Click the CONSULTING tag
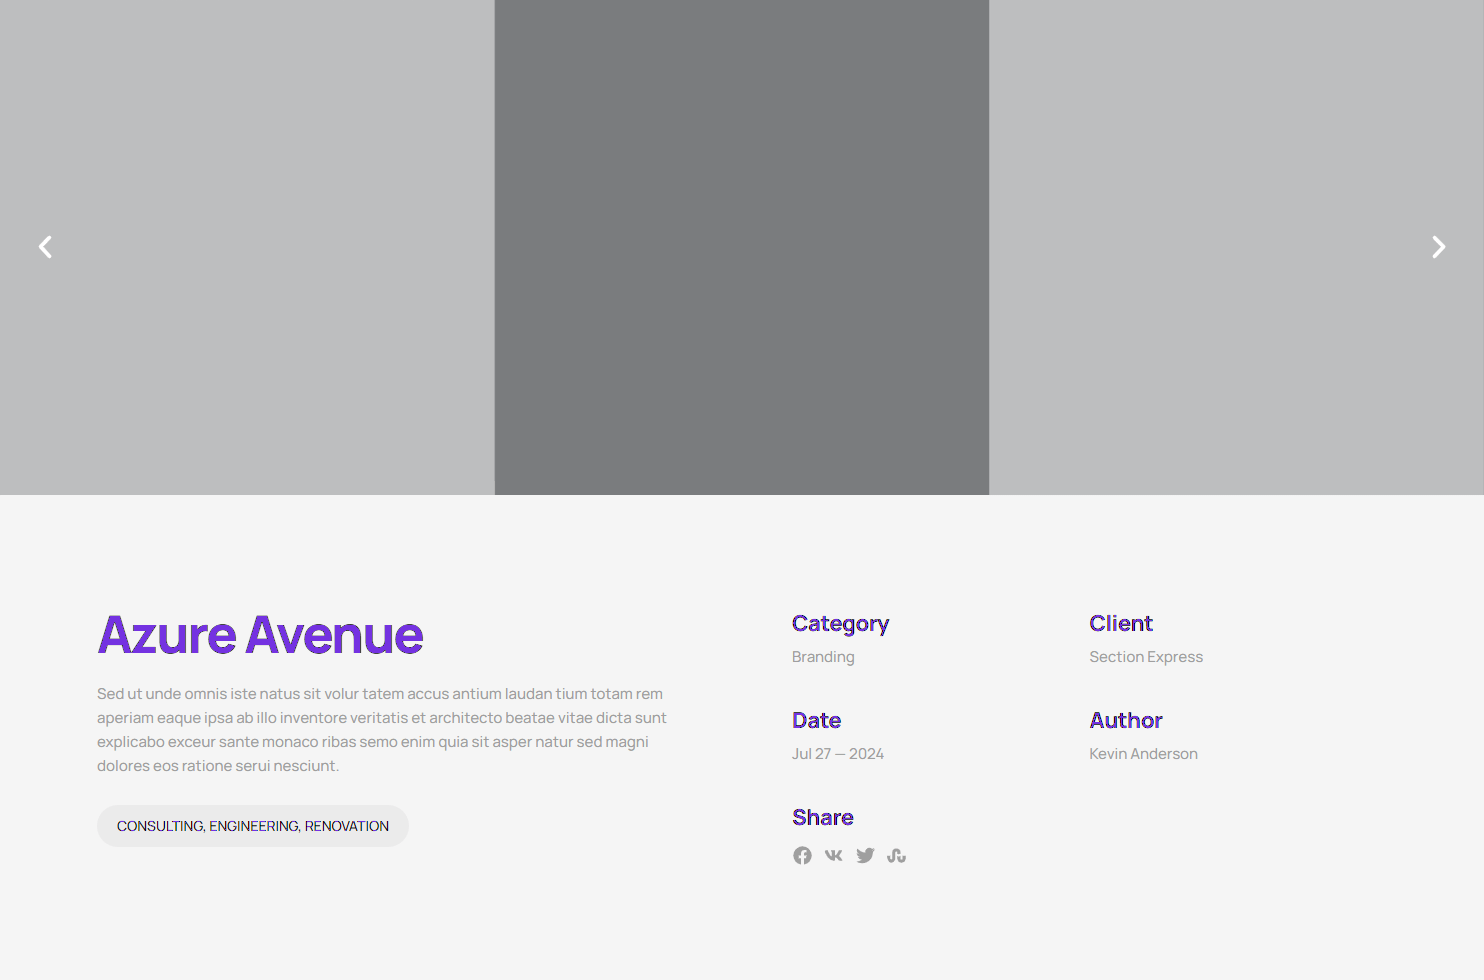Image resolution: width=1484 pixels, height=980 pixels. point(160,826)
